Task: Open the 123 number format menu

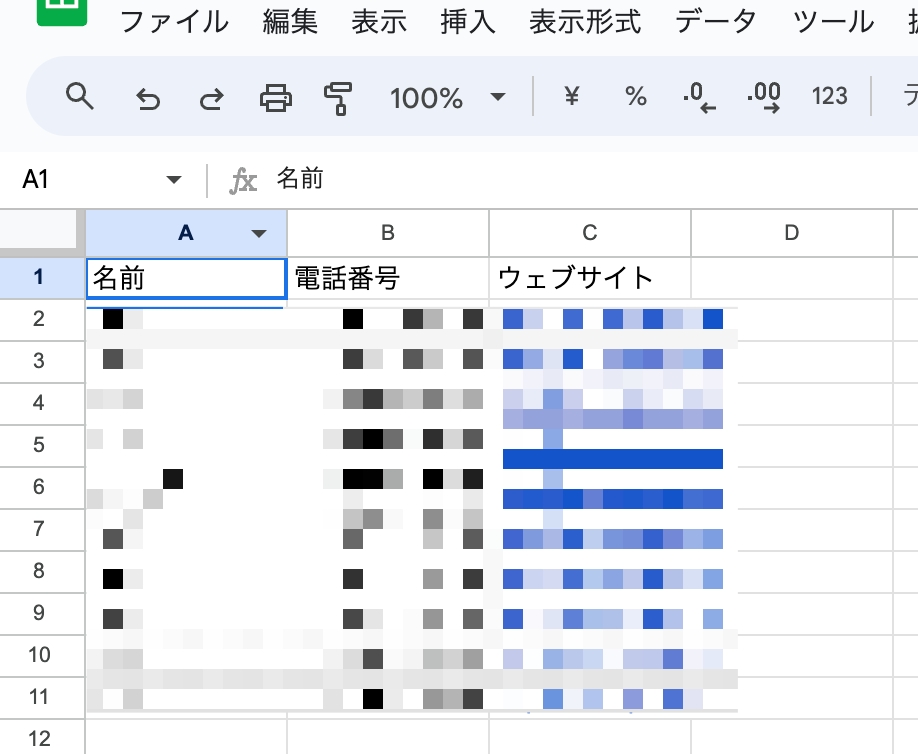Action: point(830,96)
